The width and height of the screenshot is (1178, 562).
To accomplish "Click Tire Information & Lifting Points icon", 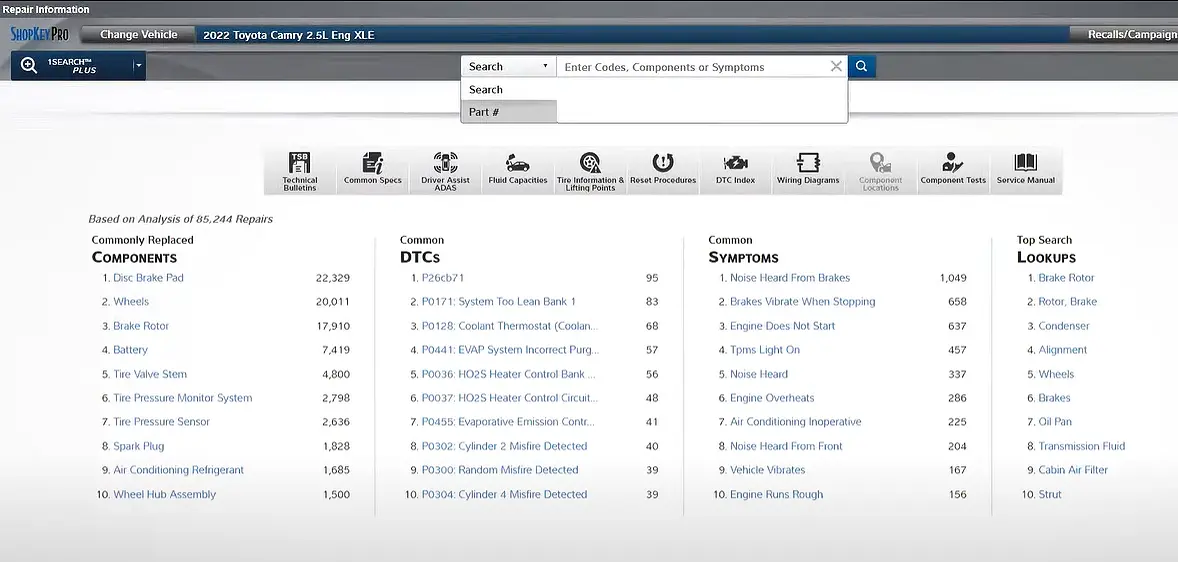I will 590,170.
